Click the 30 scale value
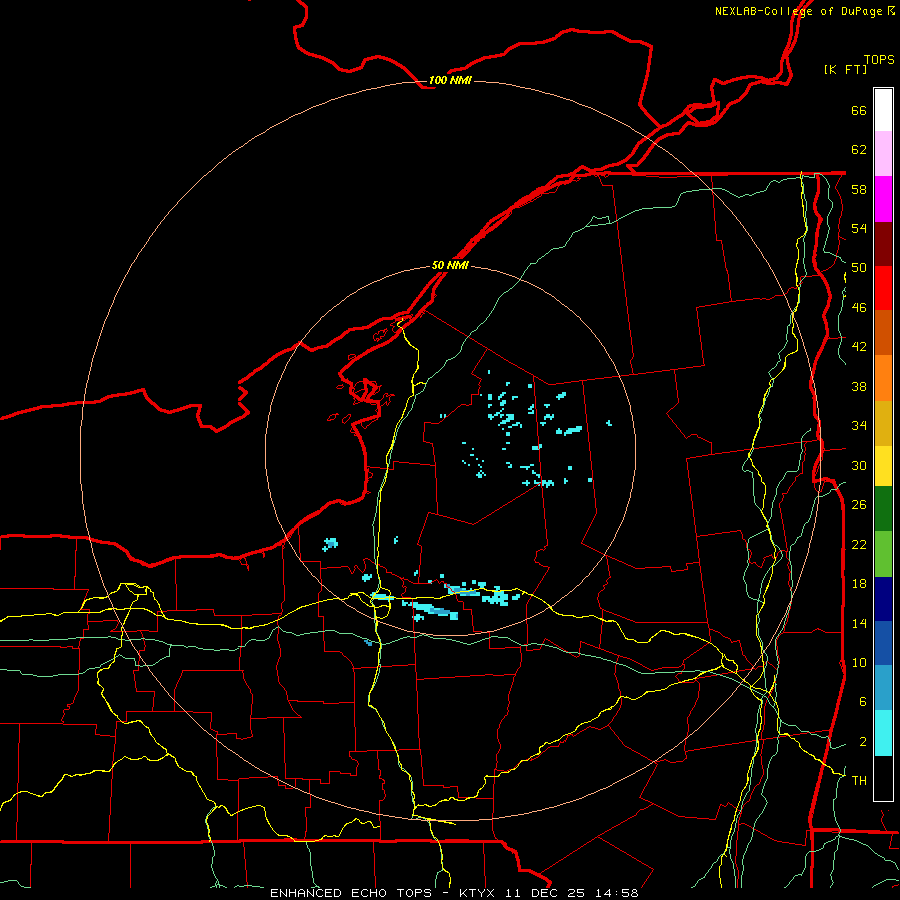900x900 pixels. (859, 465)
